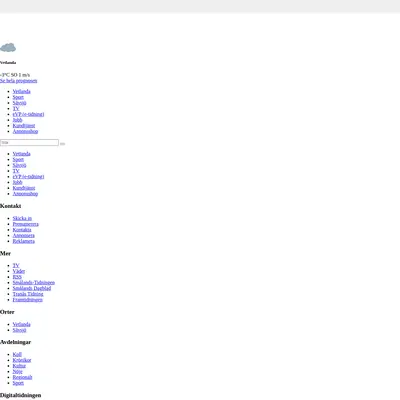Click the cloud weather icon
400x400 pixels.
tap(8, 47)
